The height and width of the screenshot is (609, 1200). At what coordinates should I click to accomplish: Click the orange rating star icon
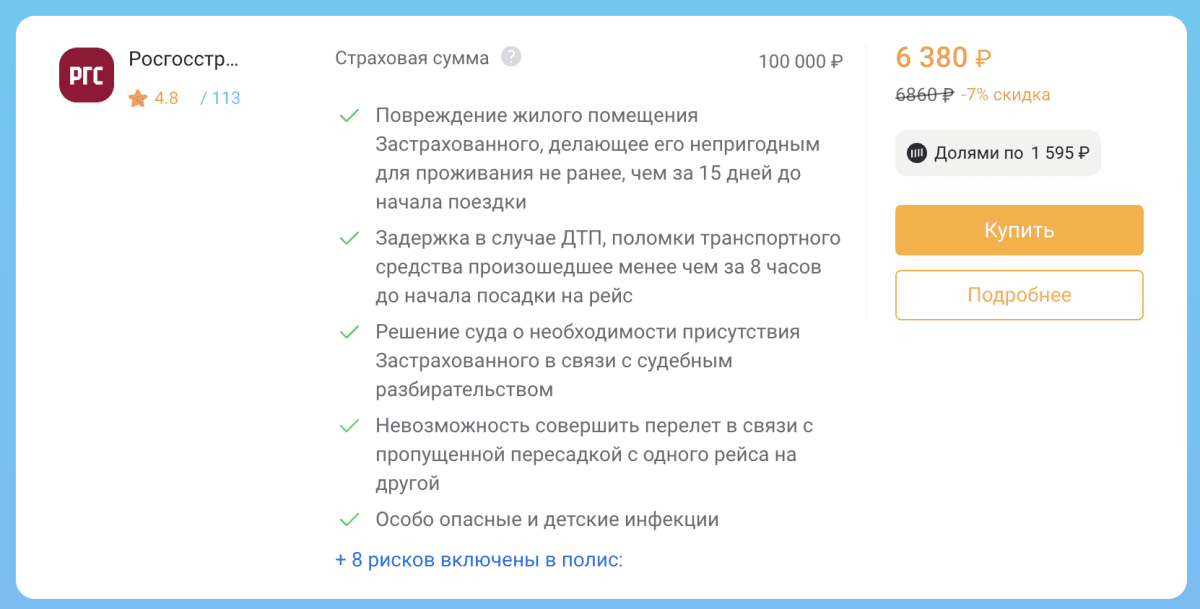click(x=137, y=99)
